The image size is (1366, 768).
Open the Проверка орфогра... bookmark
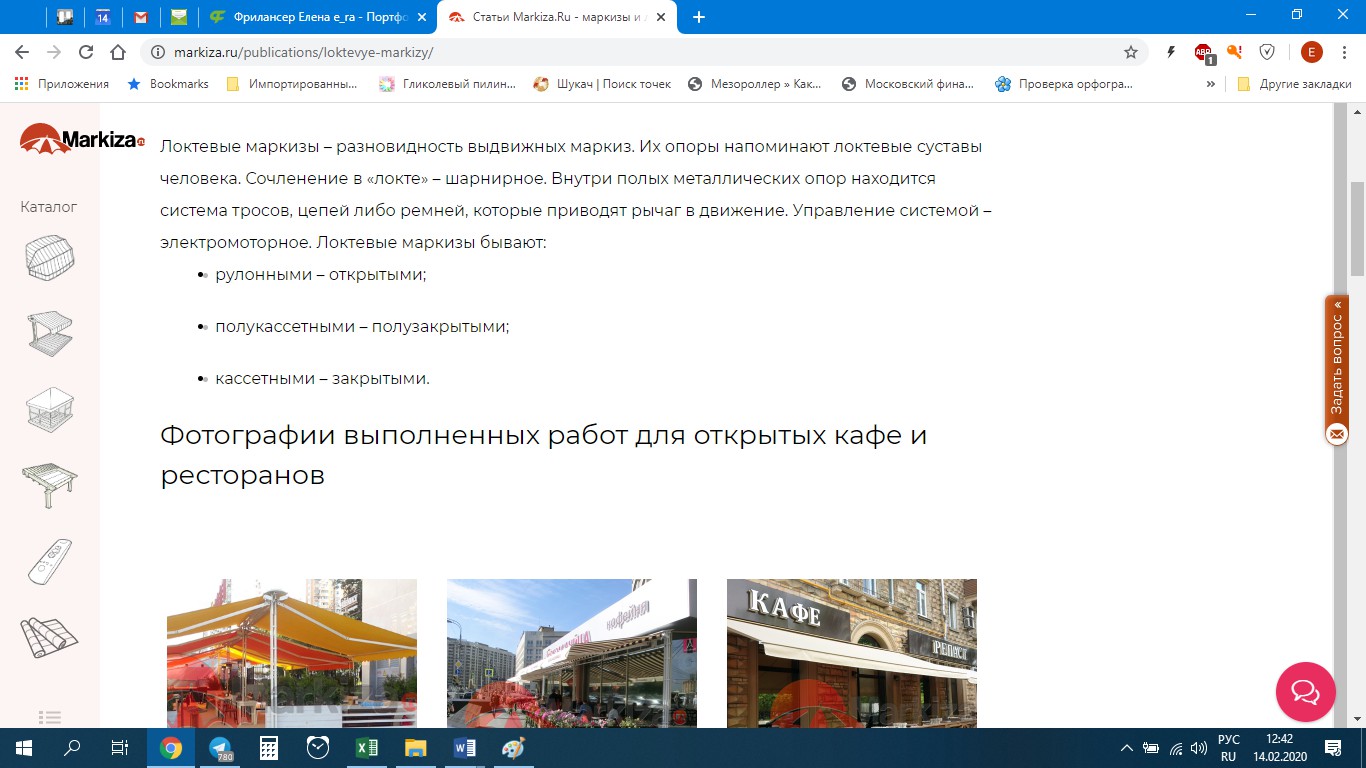click(1064, 84)
